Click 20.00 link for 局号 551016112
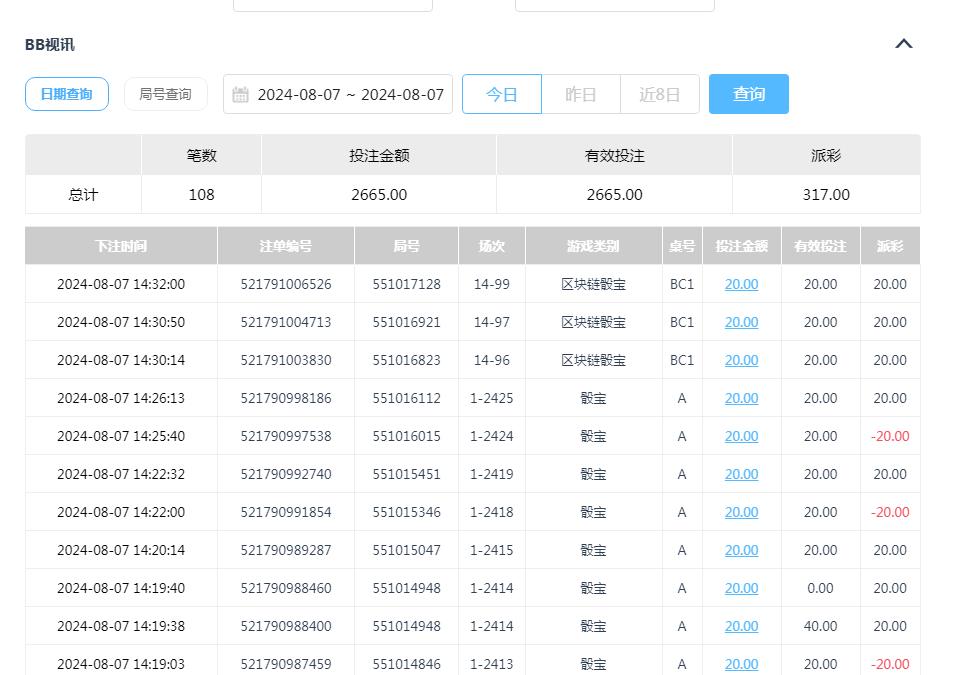Screen dimensions: 969x675 pos(740,398)
